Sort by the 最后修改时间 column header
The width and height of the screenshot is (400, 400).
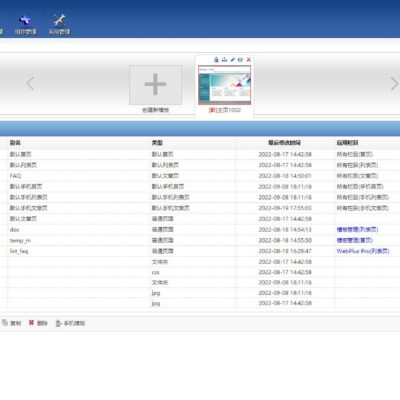pyautogui.click(x=285, y=143)
